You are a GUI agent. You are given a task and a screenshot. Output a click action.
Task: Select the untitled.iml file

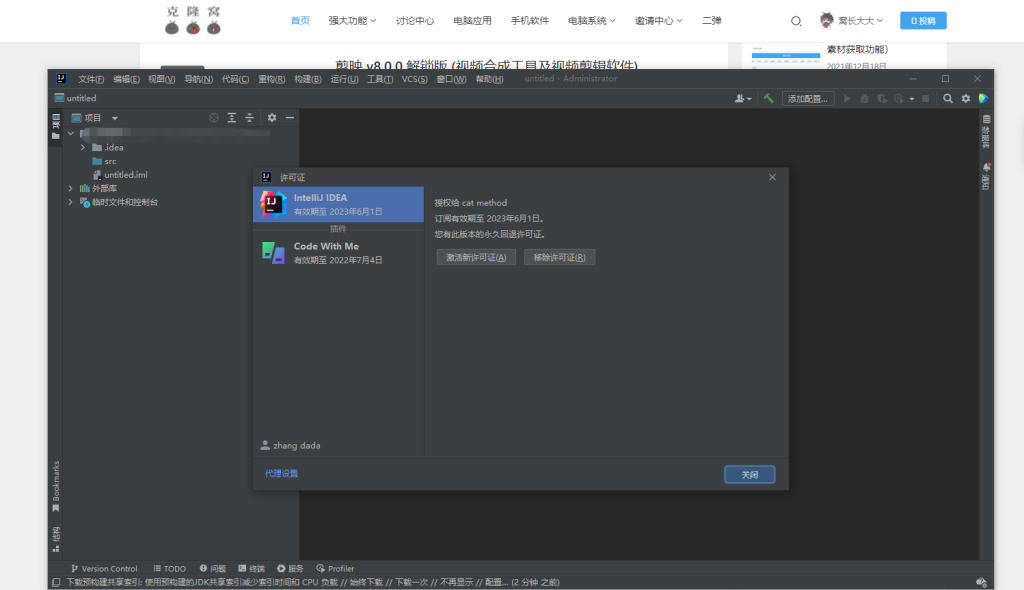tap(120, 175)
